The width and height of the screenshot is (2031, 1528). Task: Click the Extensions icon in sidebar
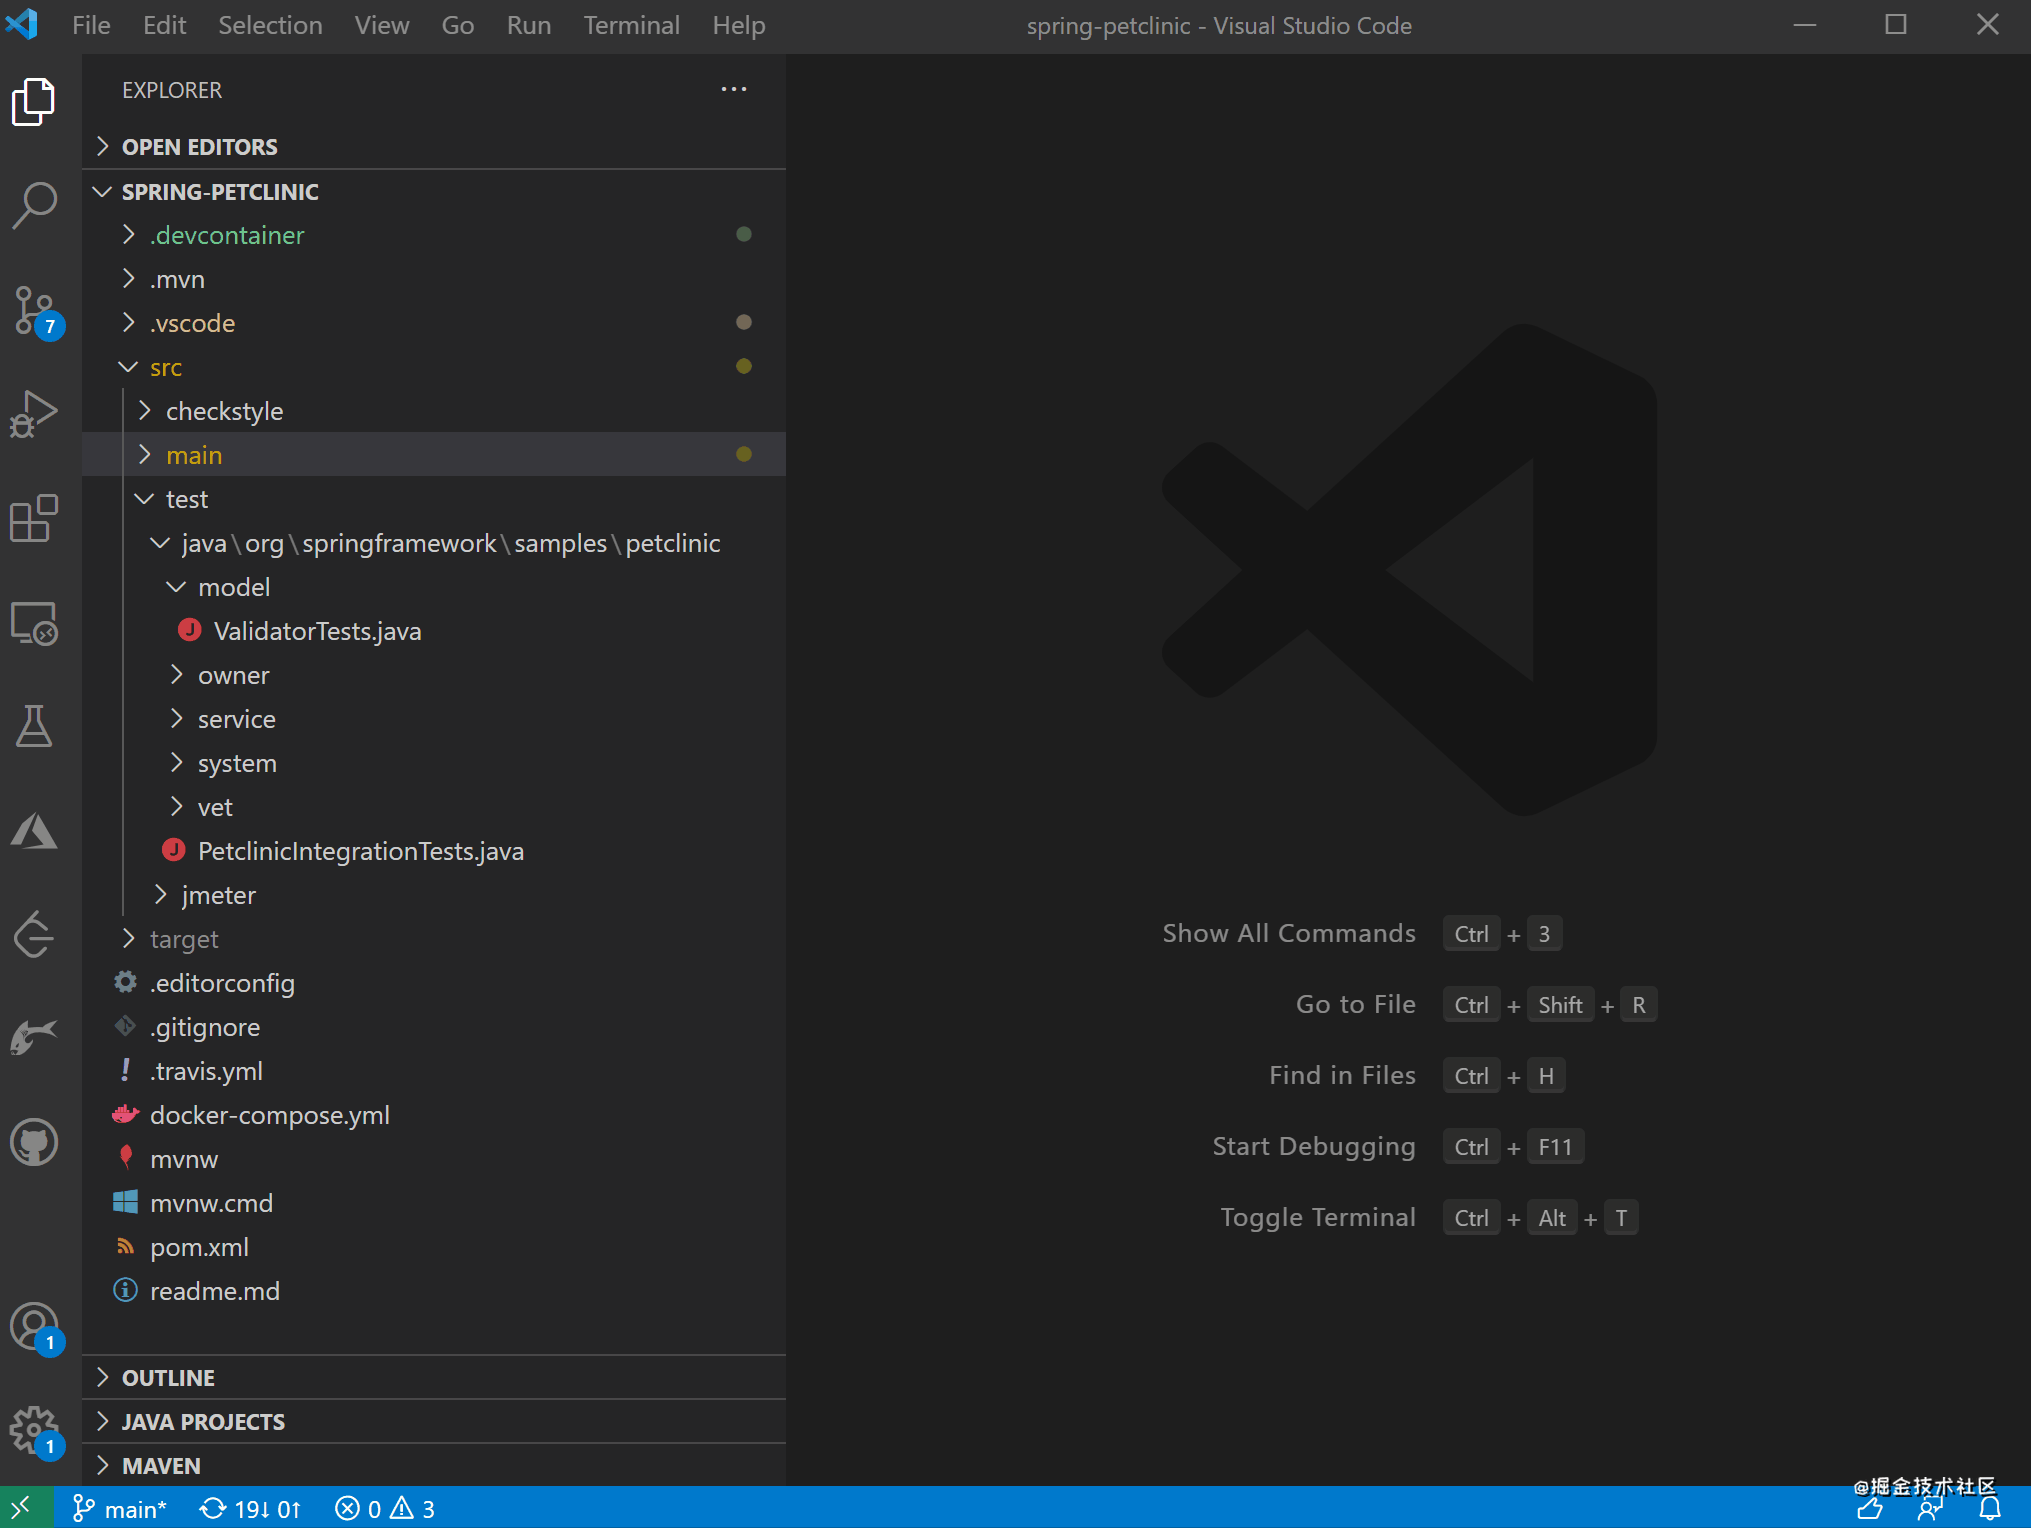coord(35,522)
